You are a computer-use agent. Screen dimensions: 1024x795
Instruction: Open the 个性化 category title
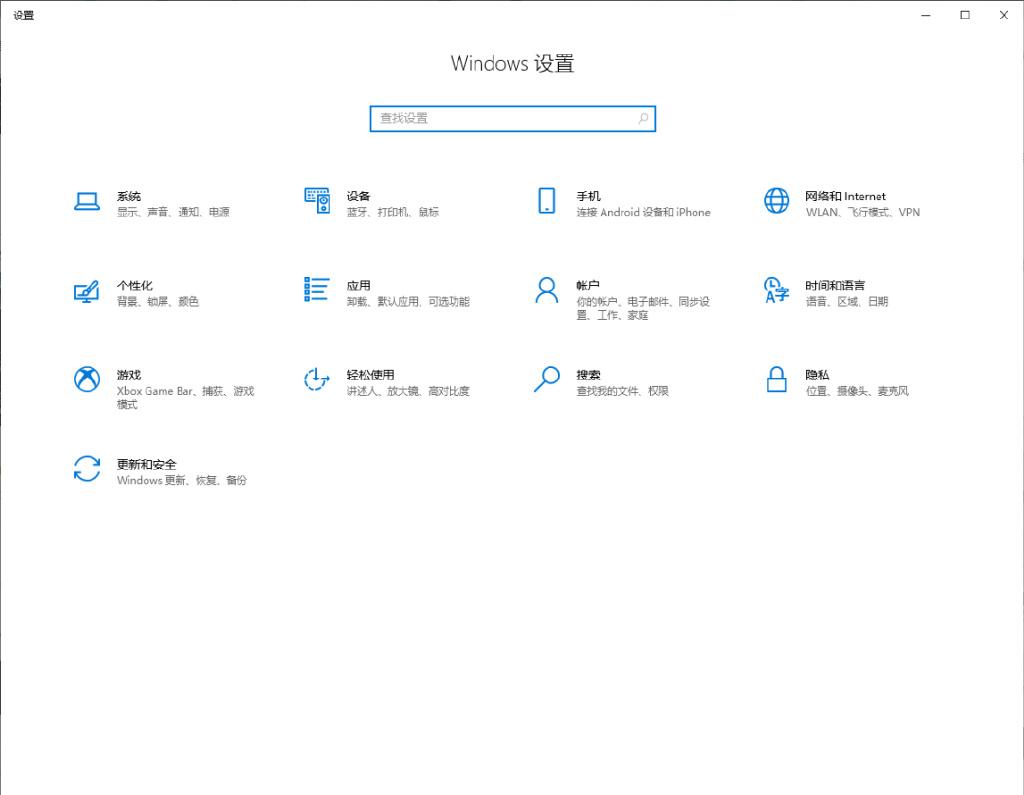pos(135,285)
